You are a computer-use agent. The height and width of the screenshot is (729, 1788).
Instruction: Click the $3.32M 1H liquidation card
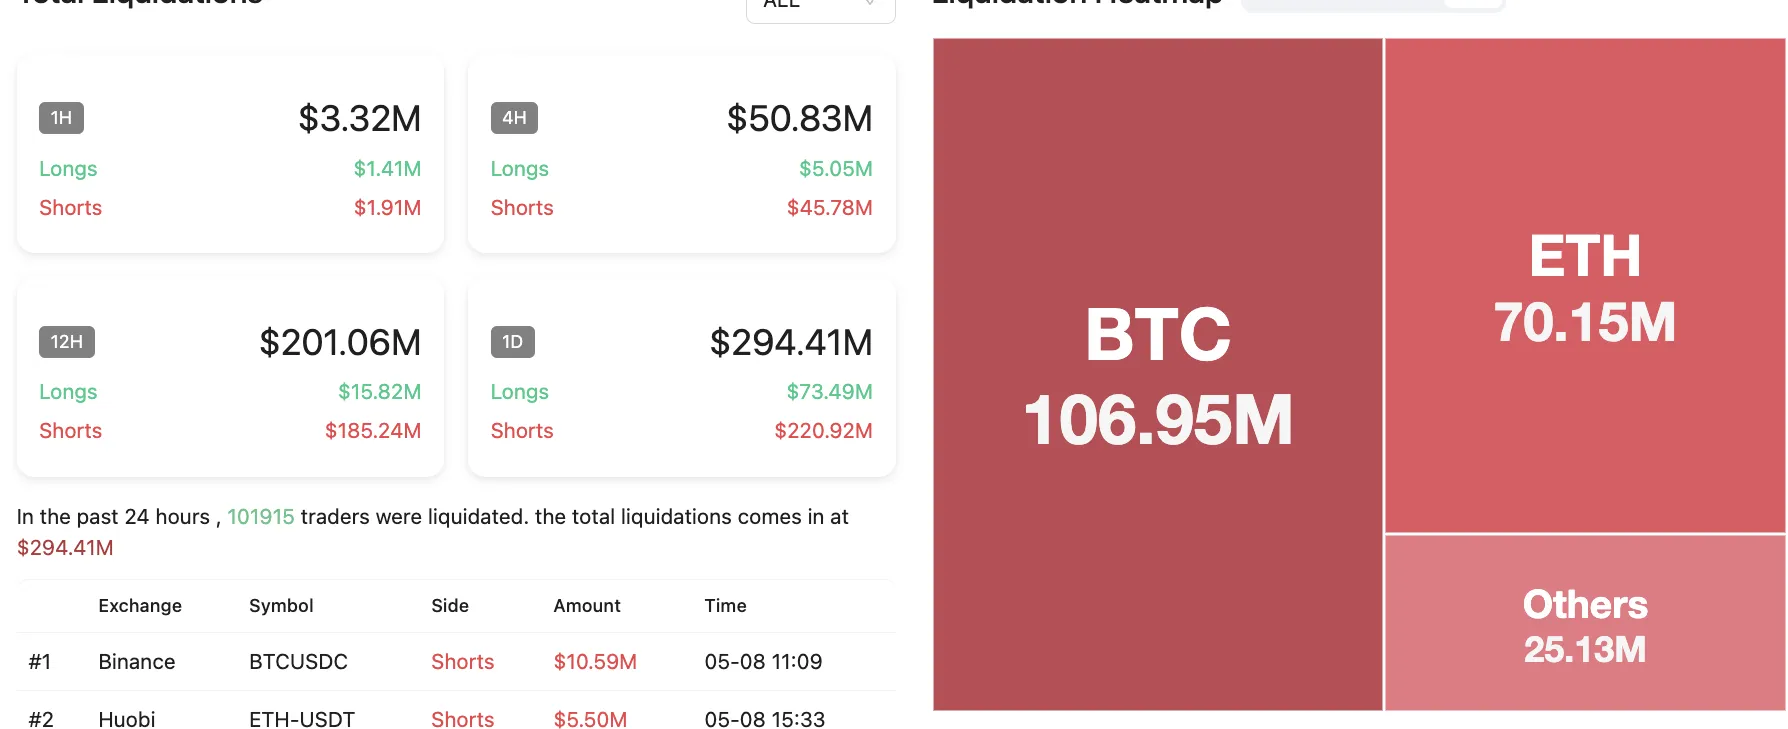click(230, 155)
